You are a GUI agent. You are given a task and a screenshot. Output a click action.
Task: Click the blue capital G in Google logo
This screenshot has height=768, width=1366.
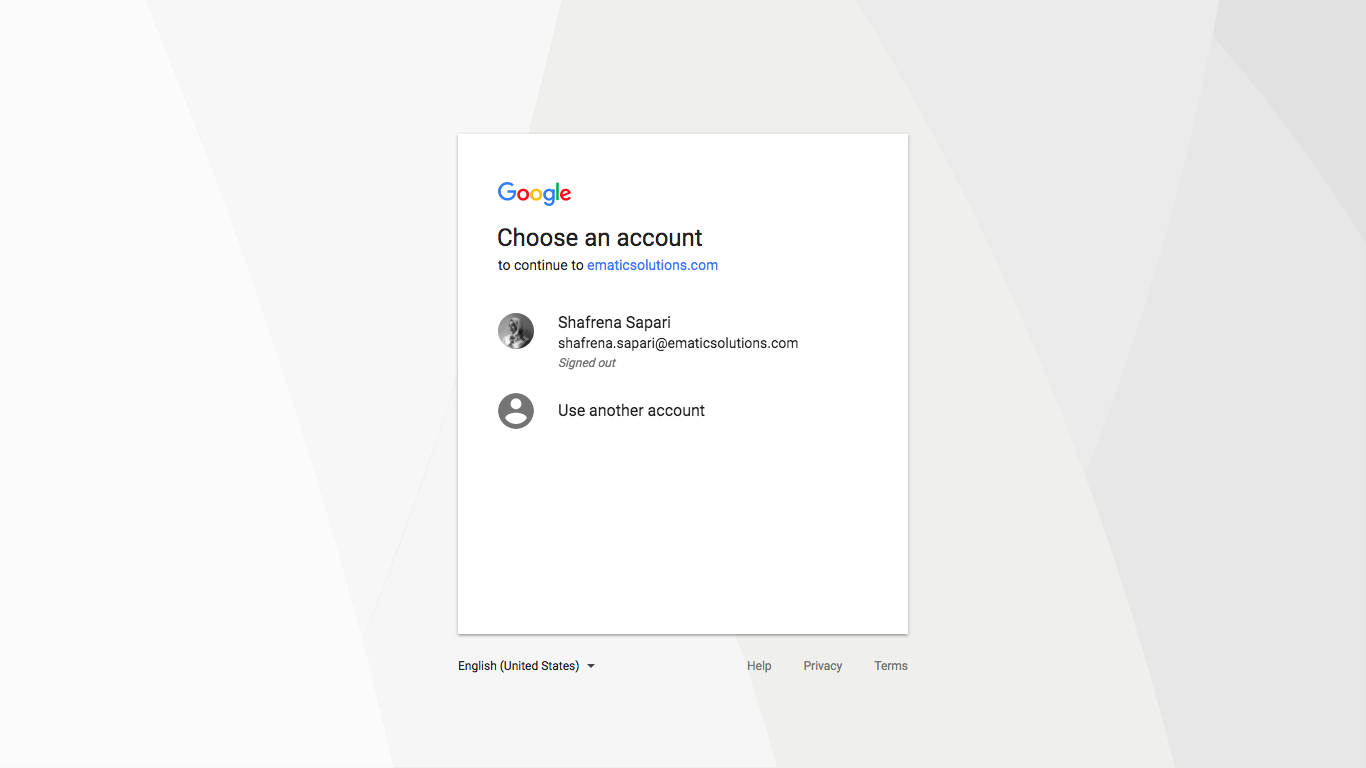coord(508,192)
